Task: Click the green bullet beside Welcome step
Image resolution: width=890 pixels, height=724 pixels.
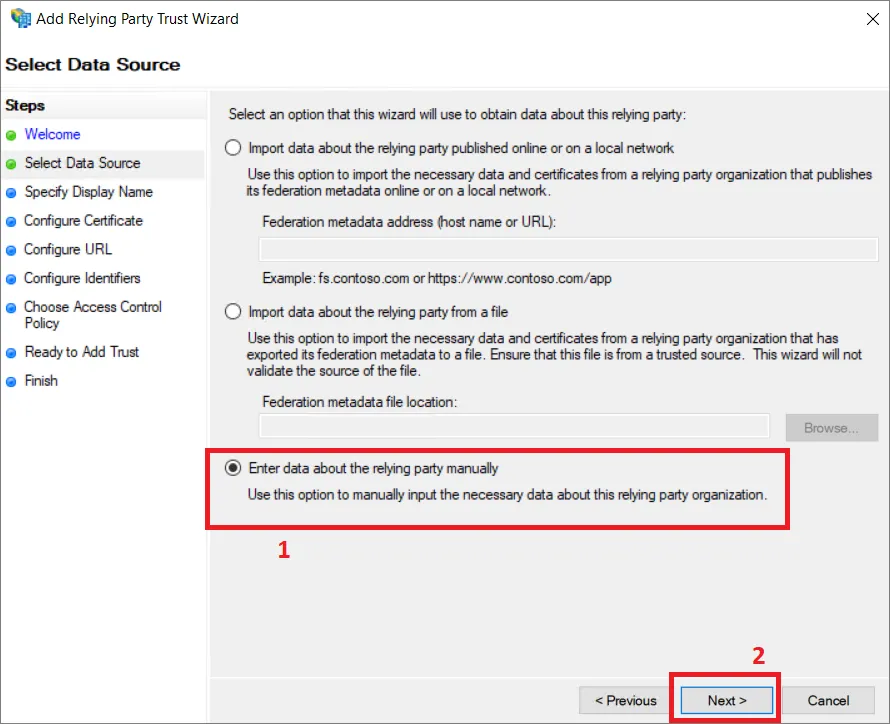Action: pos(11,135)
